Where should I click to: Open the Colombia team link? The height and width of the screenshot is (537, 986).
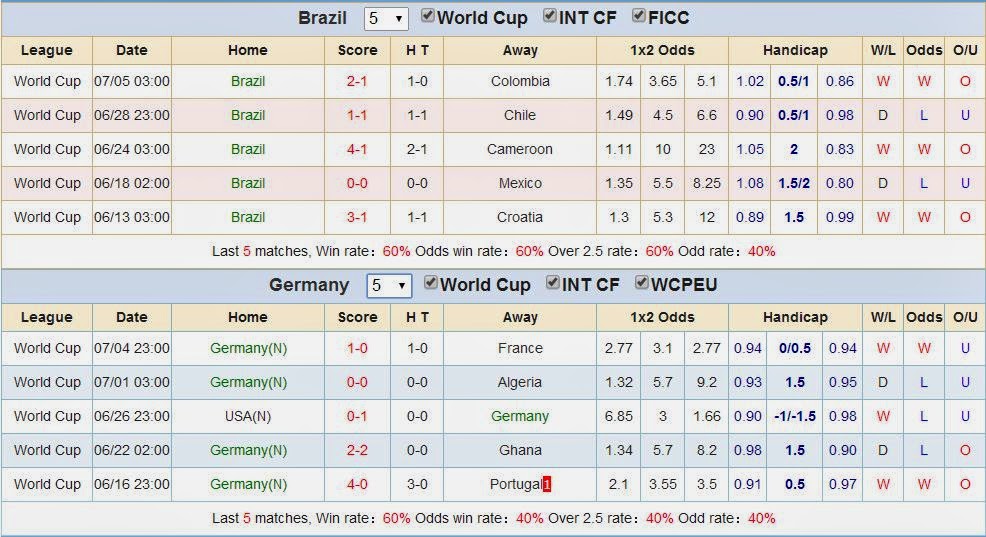tap(520, 81)
